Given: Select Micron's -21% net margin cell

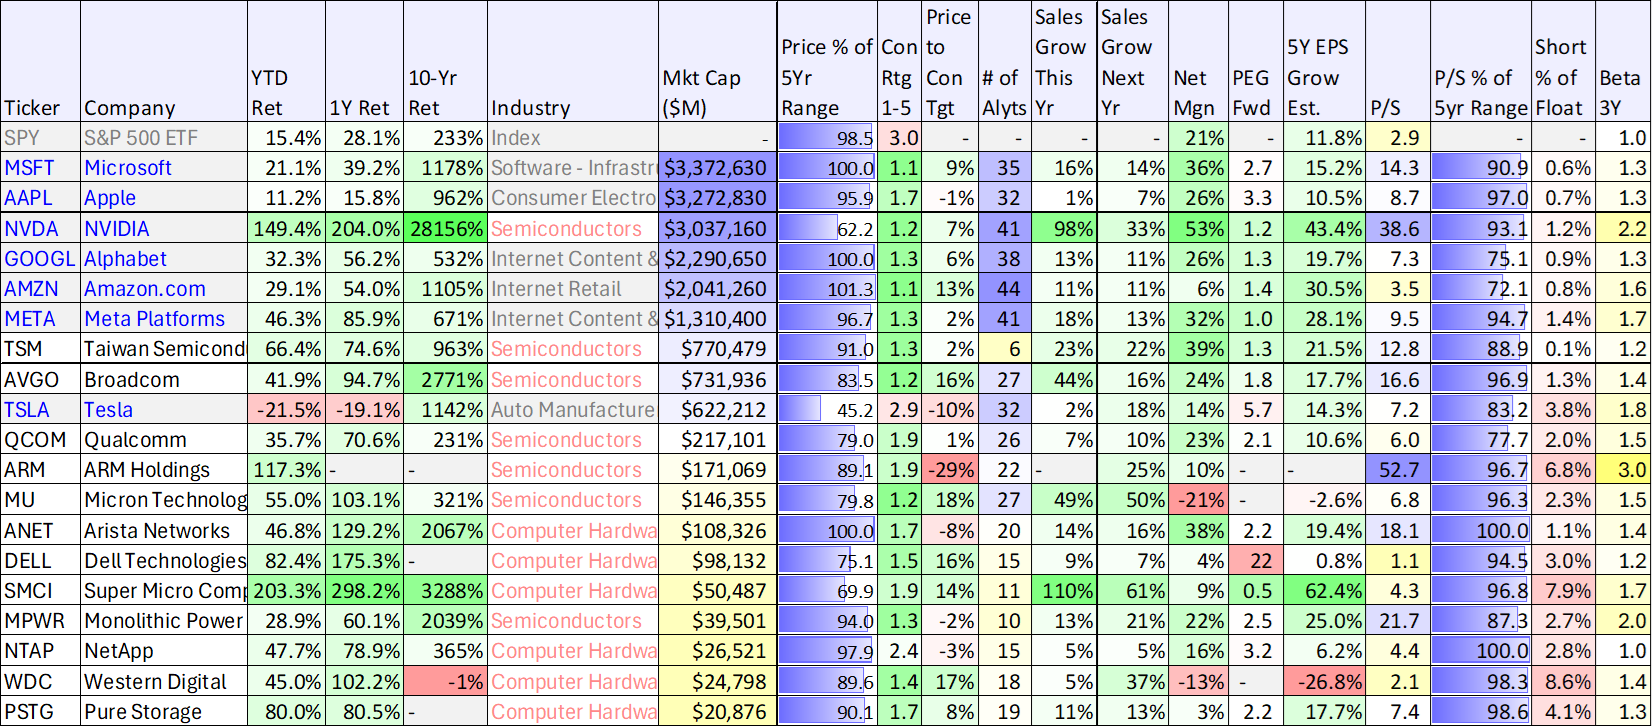Looking at the screenshot, I should pos(1198,500).
